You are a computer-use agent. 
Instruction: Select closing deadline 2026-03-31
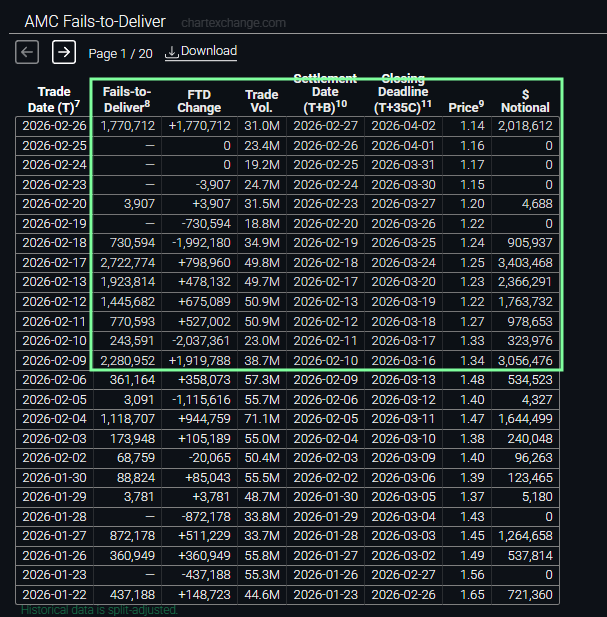pyautogui.click(x=403, y=165)
